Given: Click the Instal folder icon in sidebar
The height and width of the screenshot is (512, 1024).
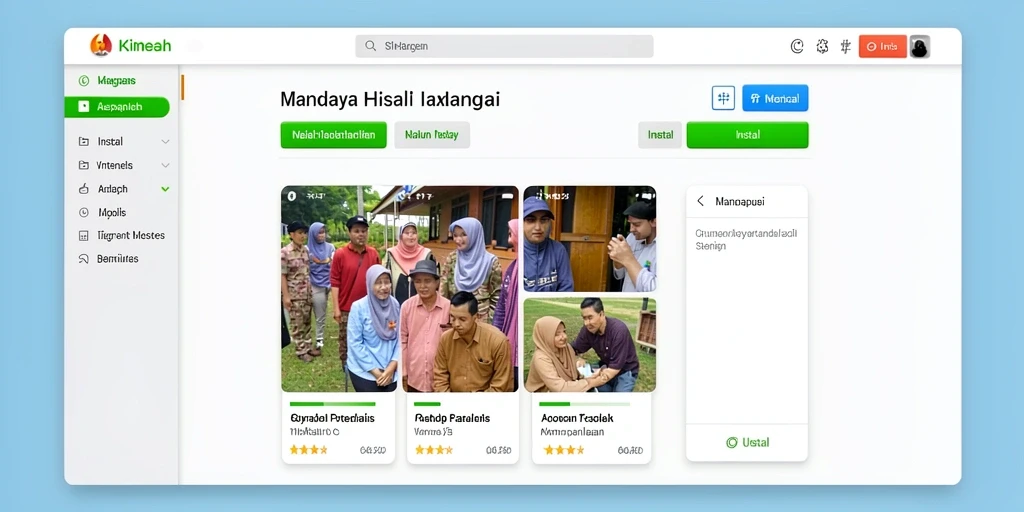Looking at the screenshot, I should (x=84, y=141).
